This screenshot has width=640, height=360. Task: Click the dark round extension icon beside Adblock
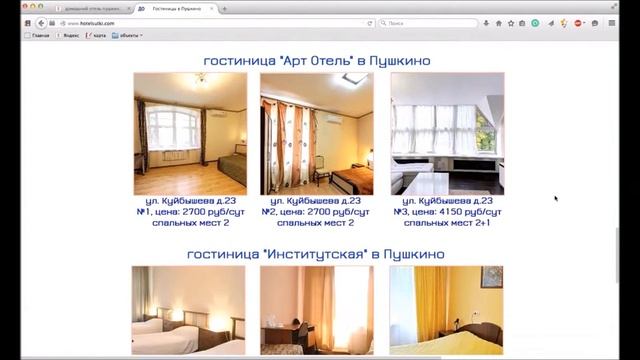coord(595,23)
